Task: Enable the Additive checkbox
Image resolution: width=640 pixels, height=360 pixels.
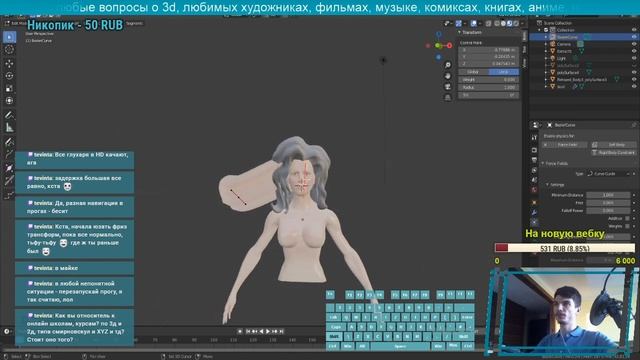Action: (627, 218)
